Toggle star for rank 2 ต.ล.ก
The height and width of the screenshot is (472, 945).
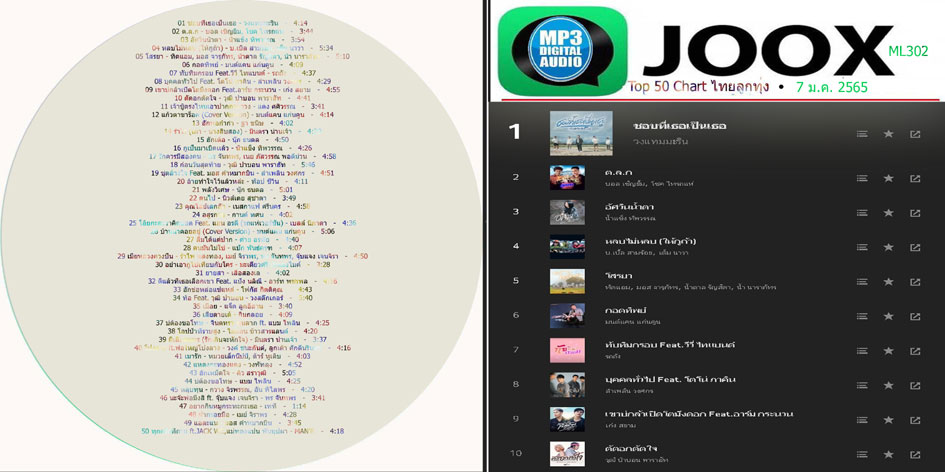(x=888, y=178)
